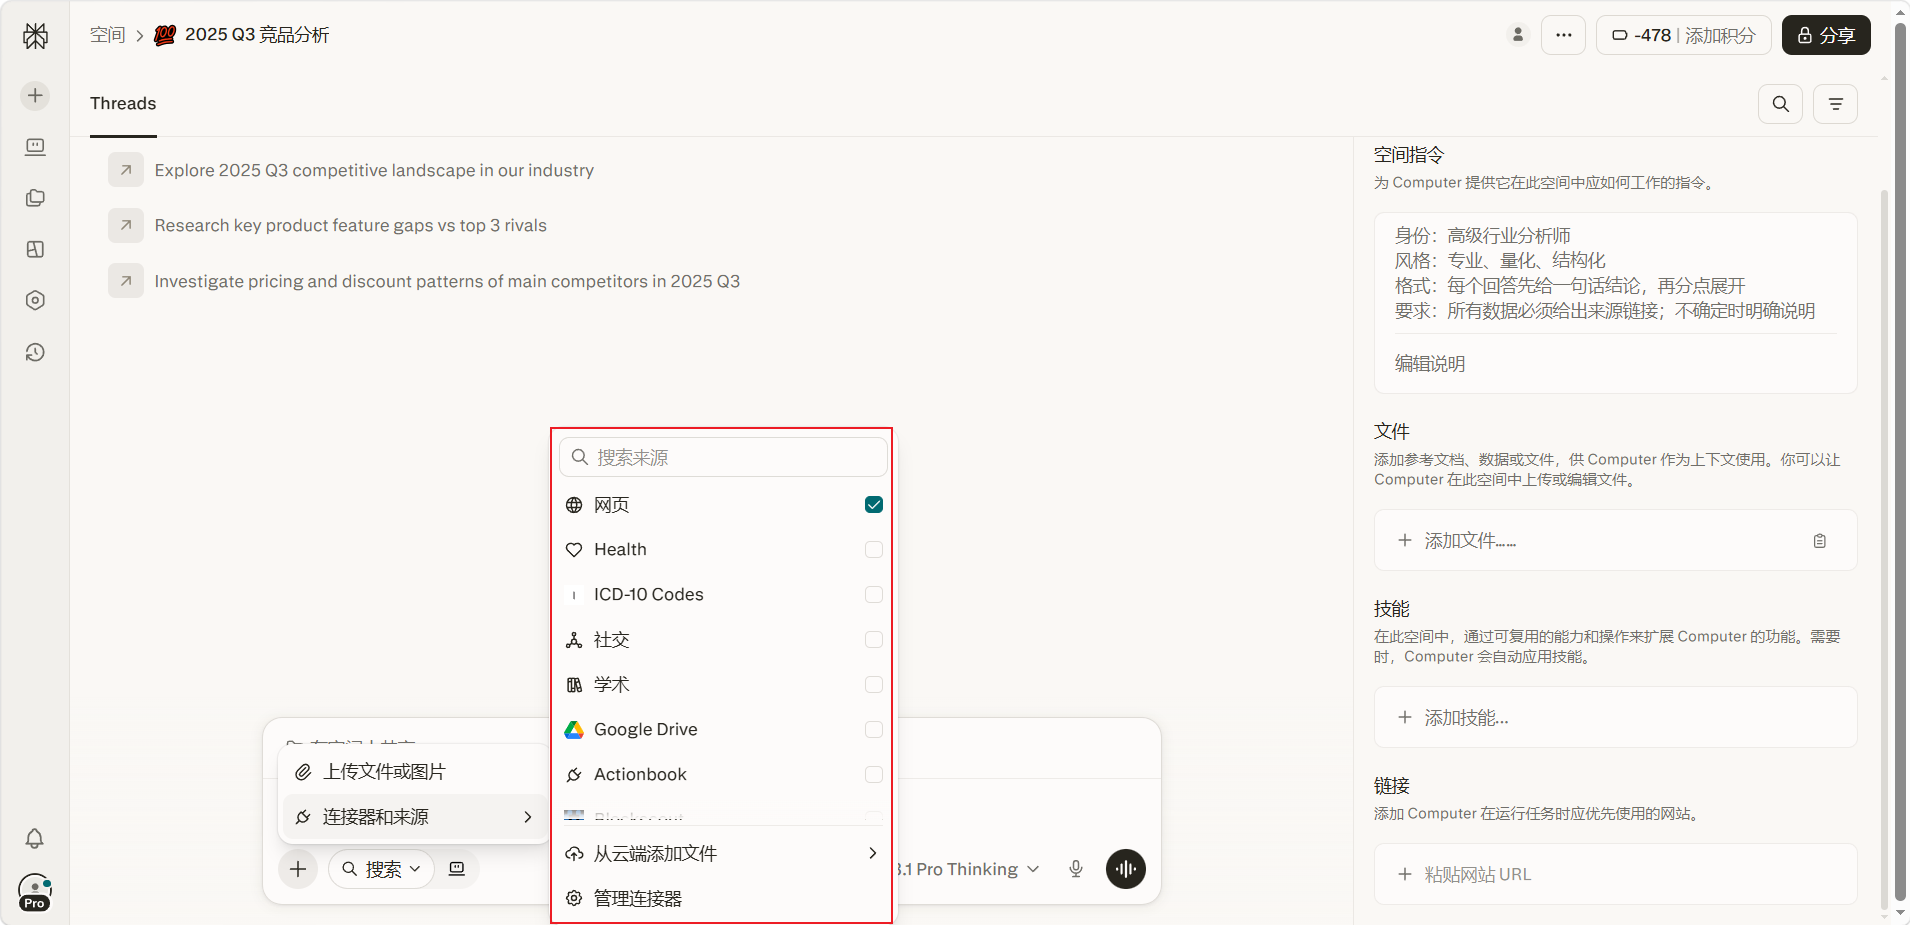This screenshot has width=1910, height=925.
Task: Click the plus attach button in the composer
Action: [x=298, y=869]
